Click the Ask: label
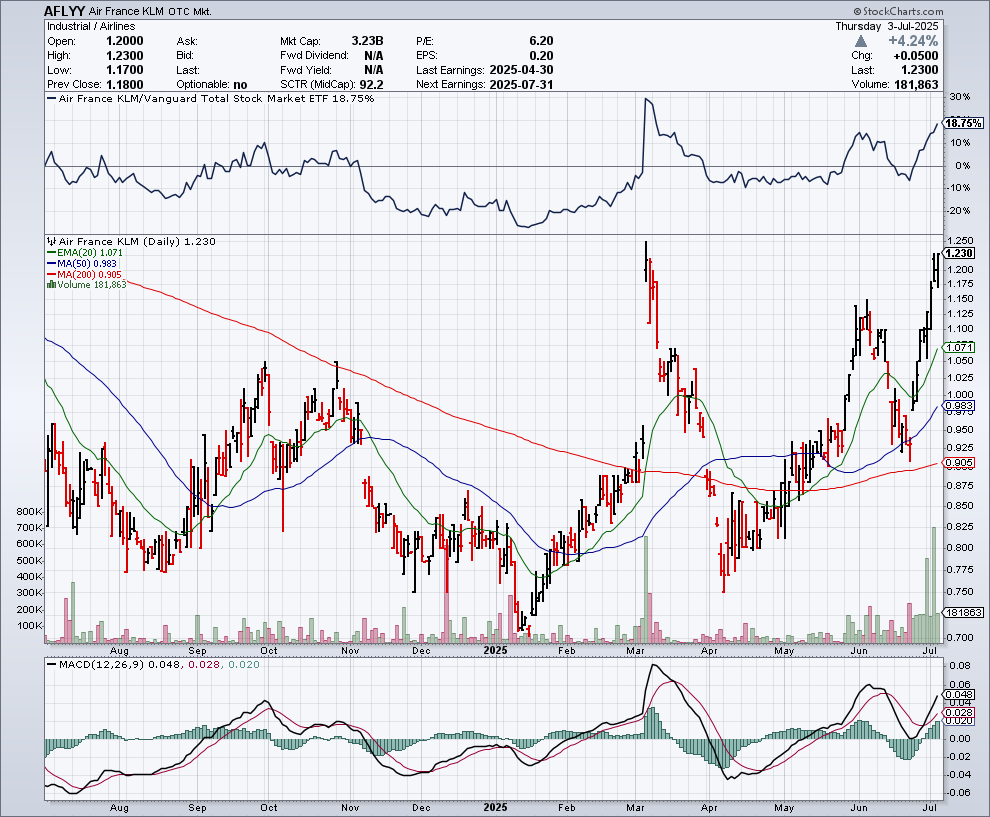 187,41
